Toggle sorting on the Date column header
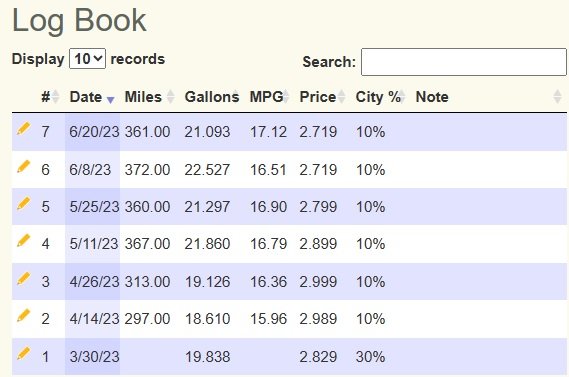This screenshot has height=377, width=569. coord(92,97)
